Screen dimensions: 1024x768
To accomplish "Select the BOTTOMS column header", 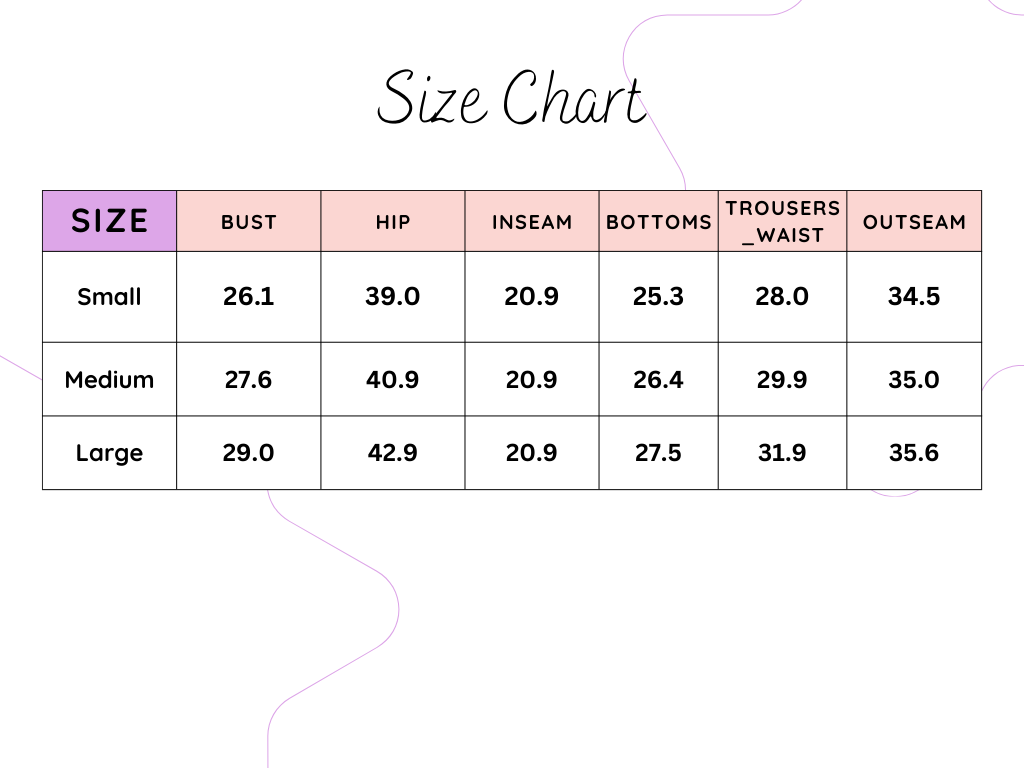I will 659,222.
